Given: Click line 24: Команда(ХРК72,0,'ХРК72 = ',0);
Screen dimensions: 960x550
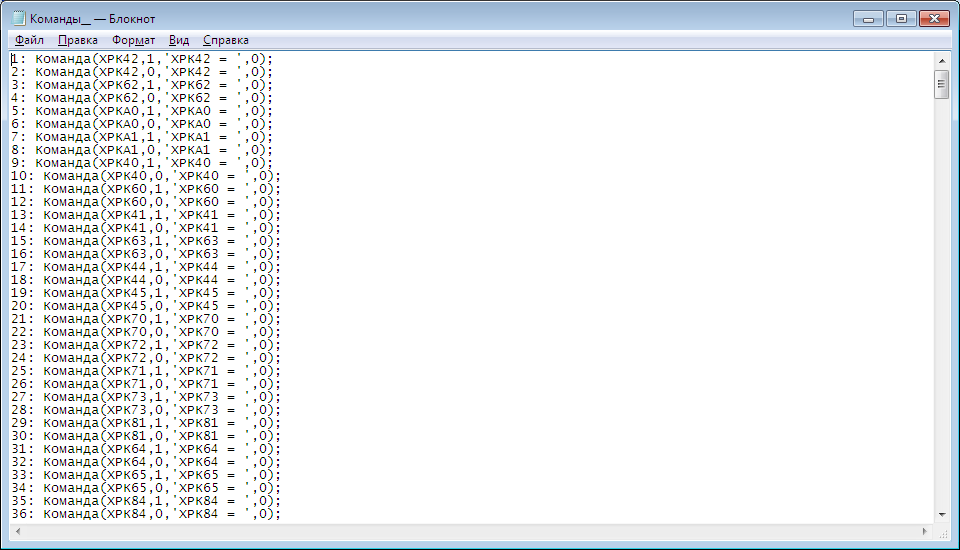Looking at the screenshot, I should click(x=146, y=358).
